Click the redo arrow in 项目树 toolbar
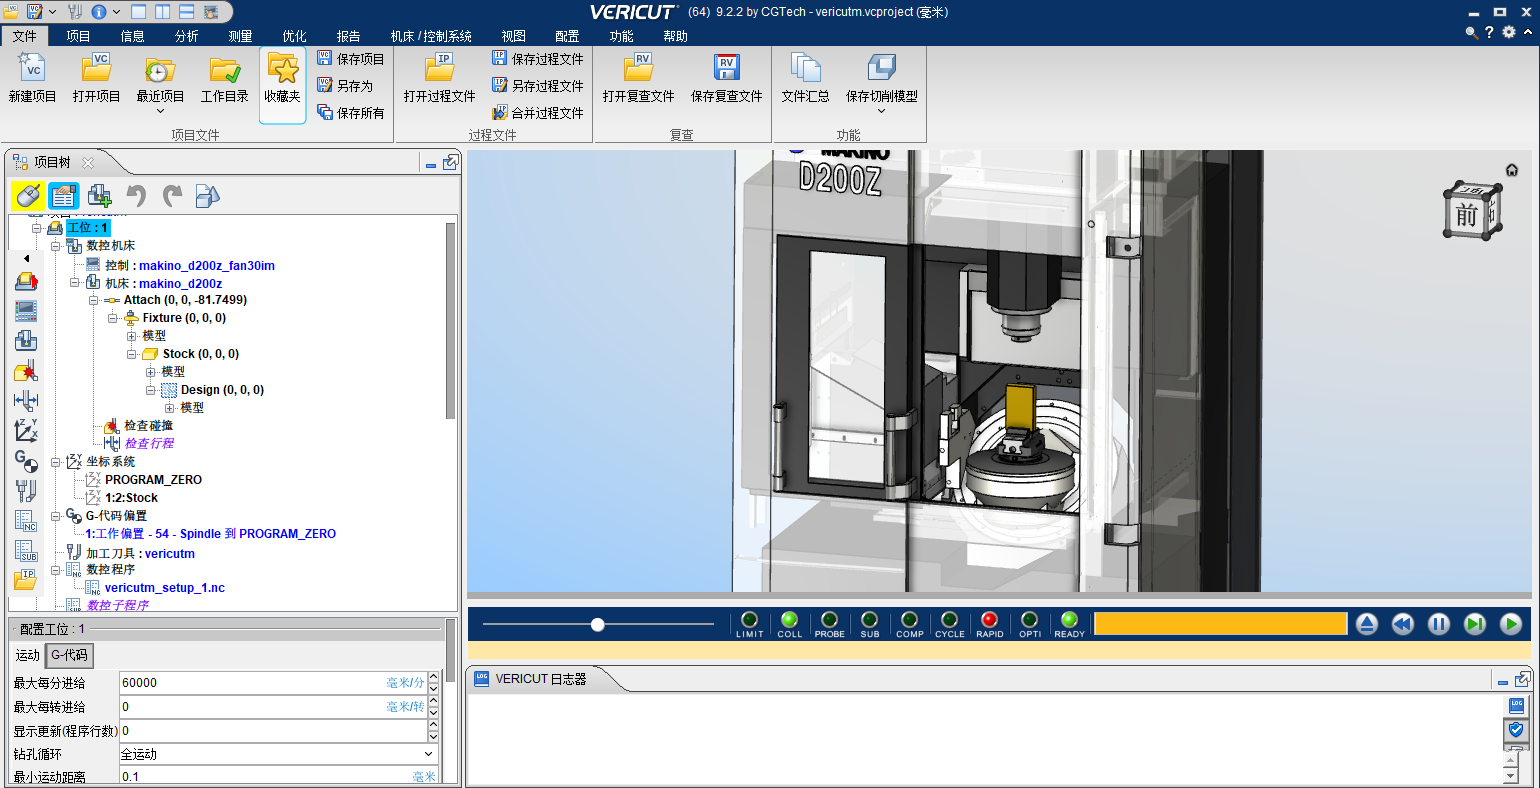Viewport: 1540px width, 788px height. (172, 196)
